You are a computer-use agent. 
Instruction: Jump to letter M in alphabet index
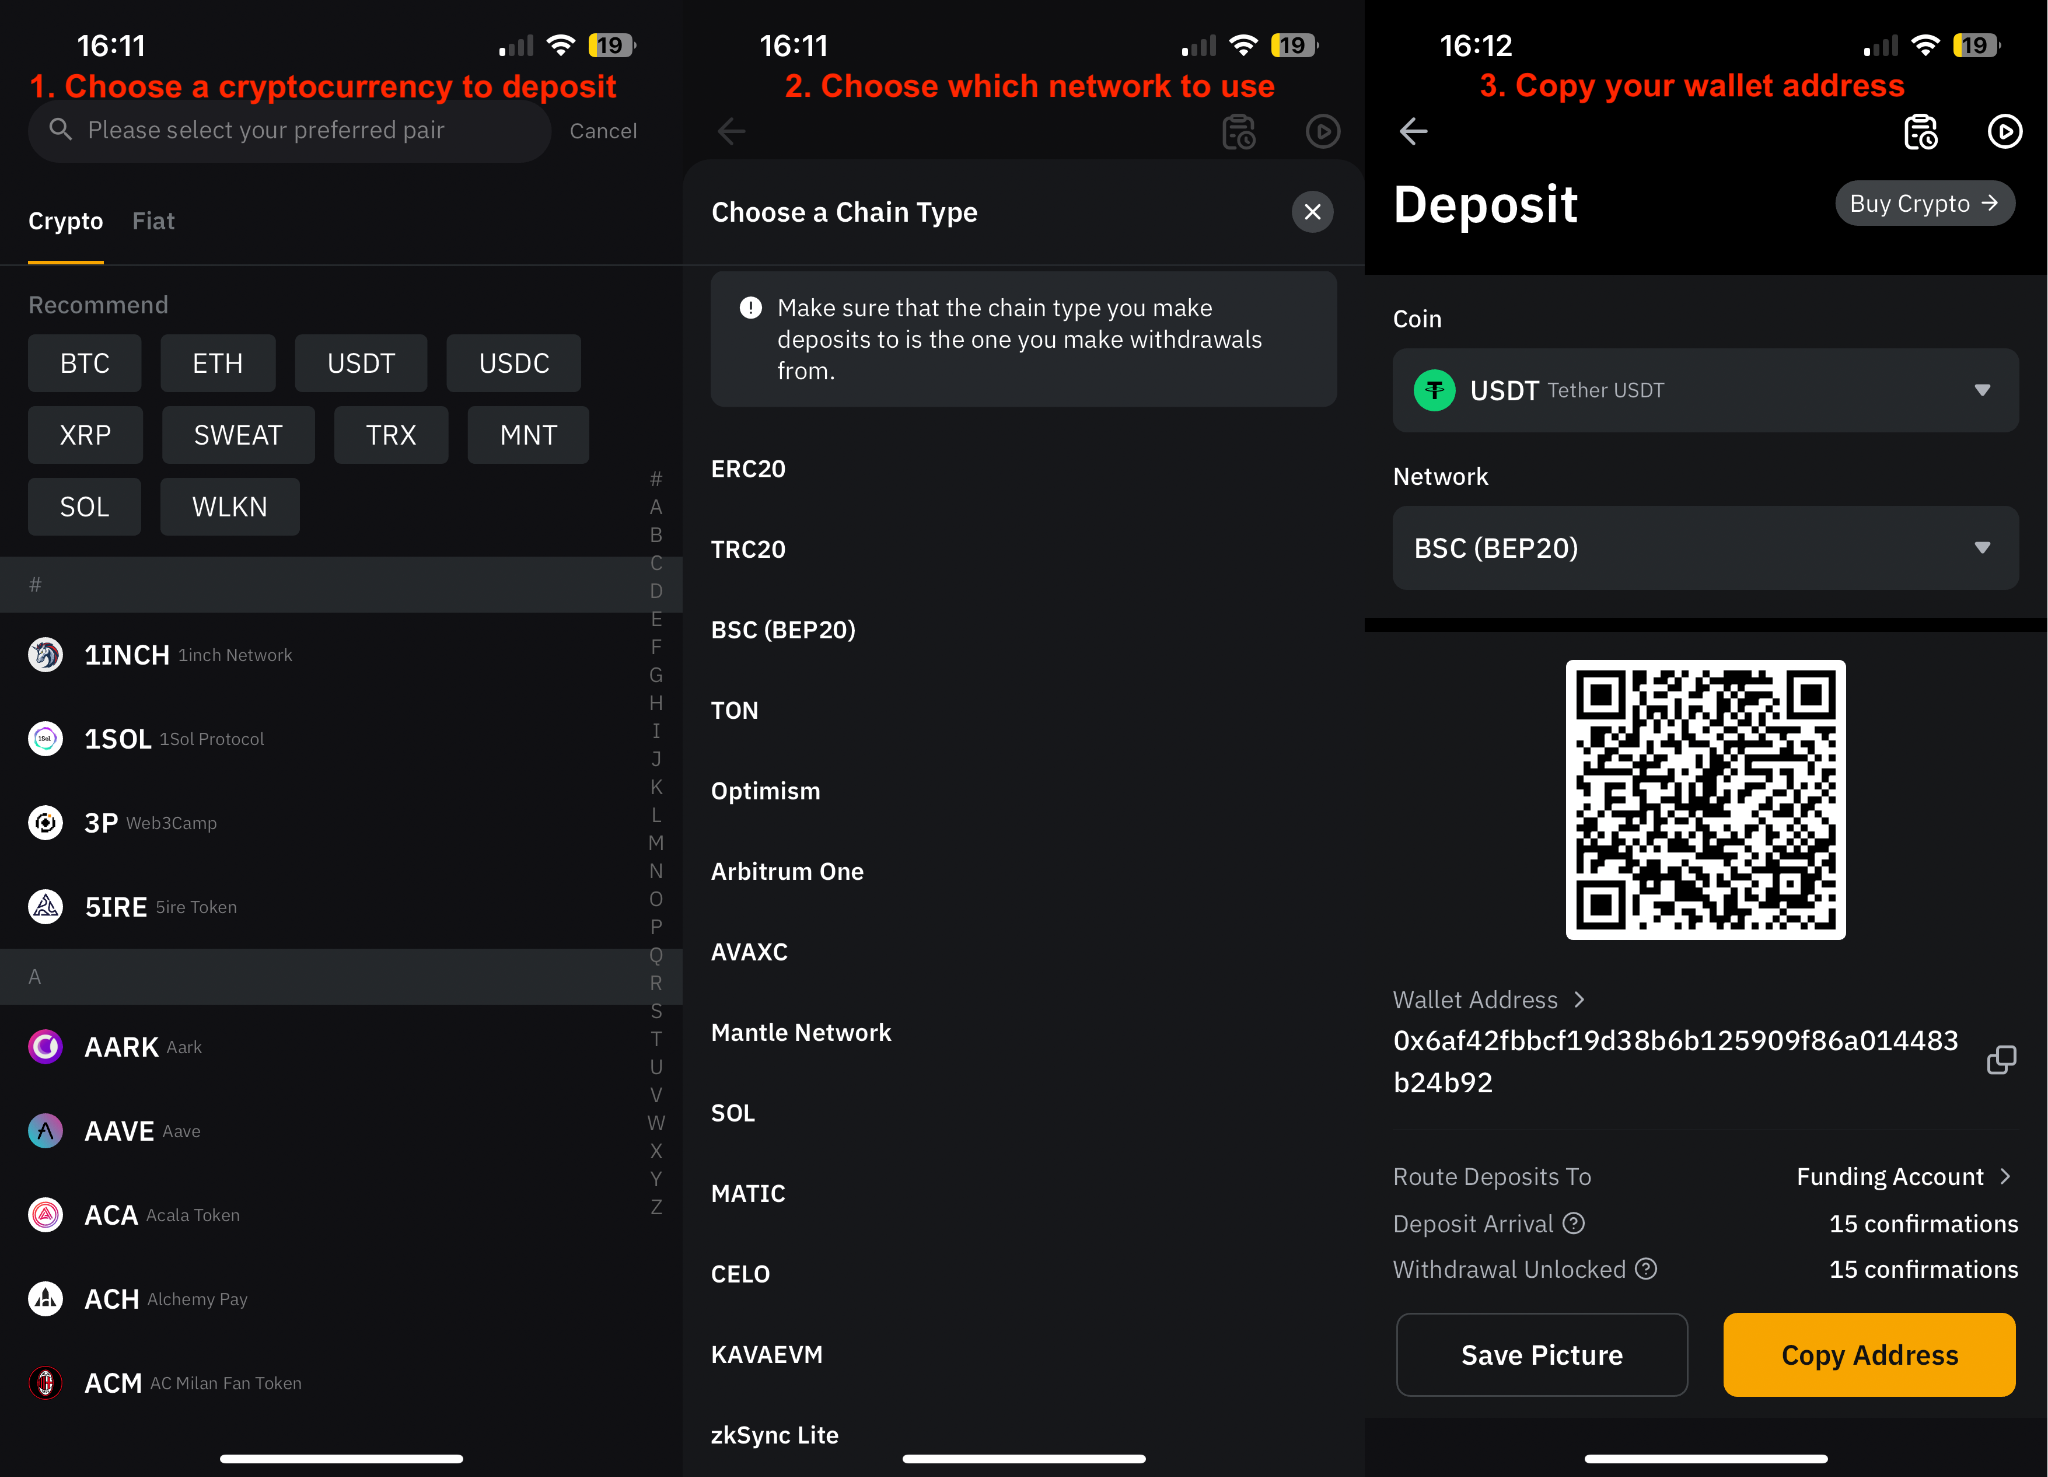(x=656, y=843)
